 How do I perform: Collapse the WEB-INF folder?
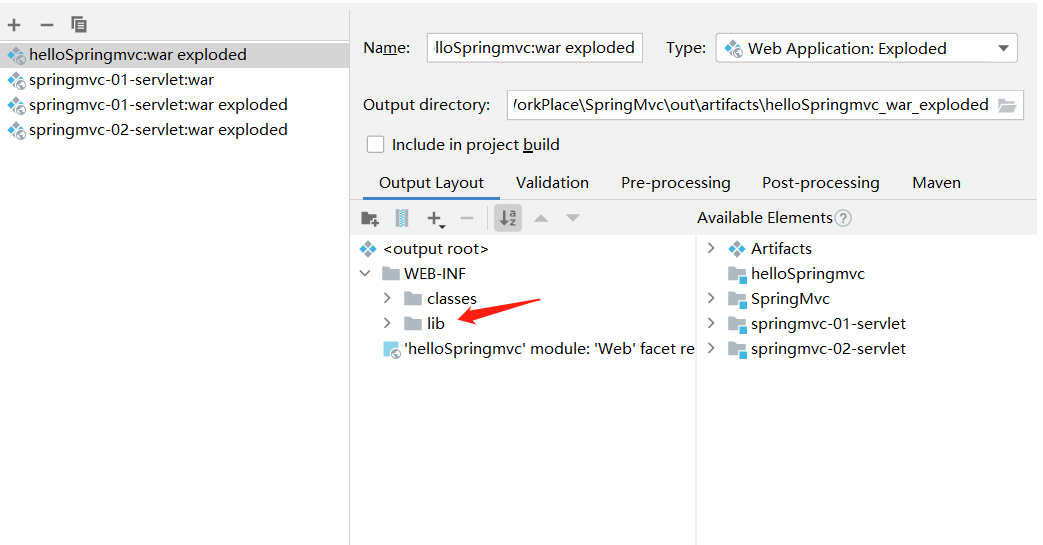pyautogui.click(x=364, y=273)
